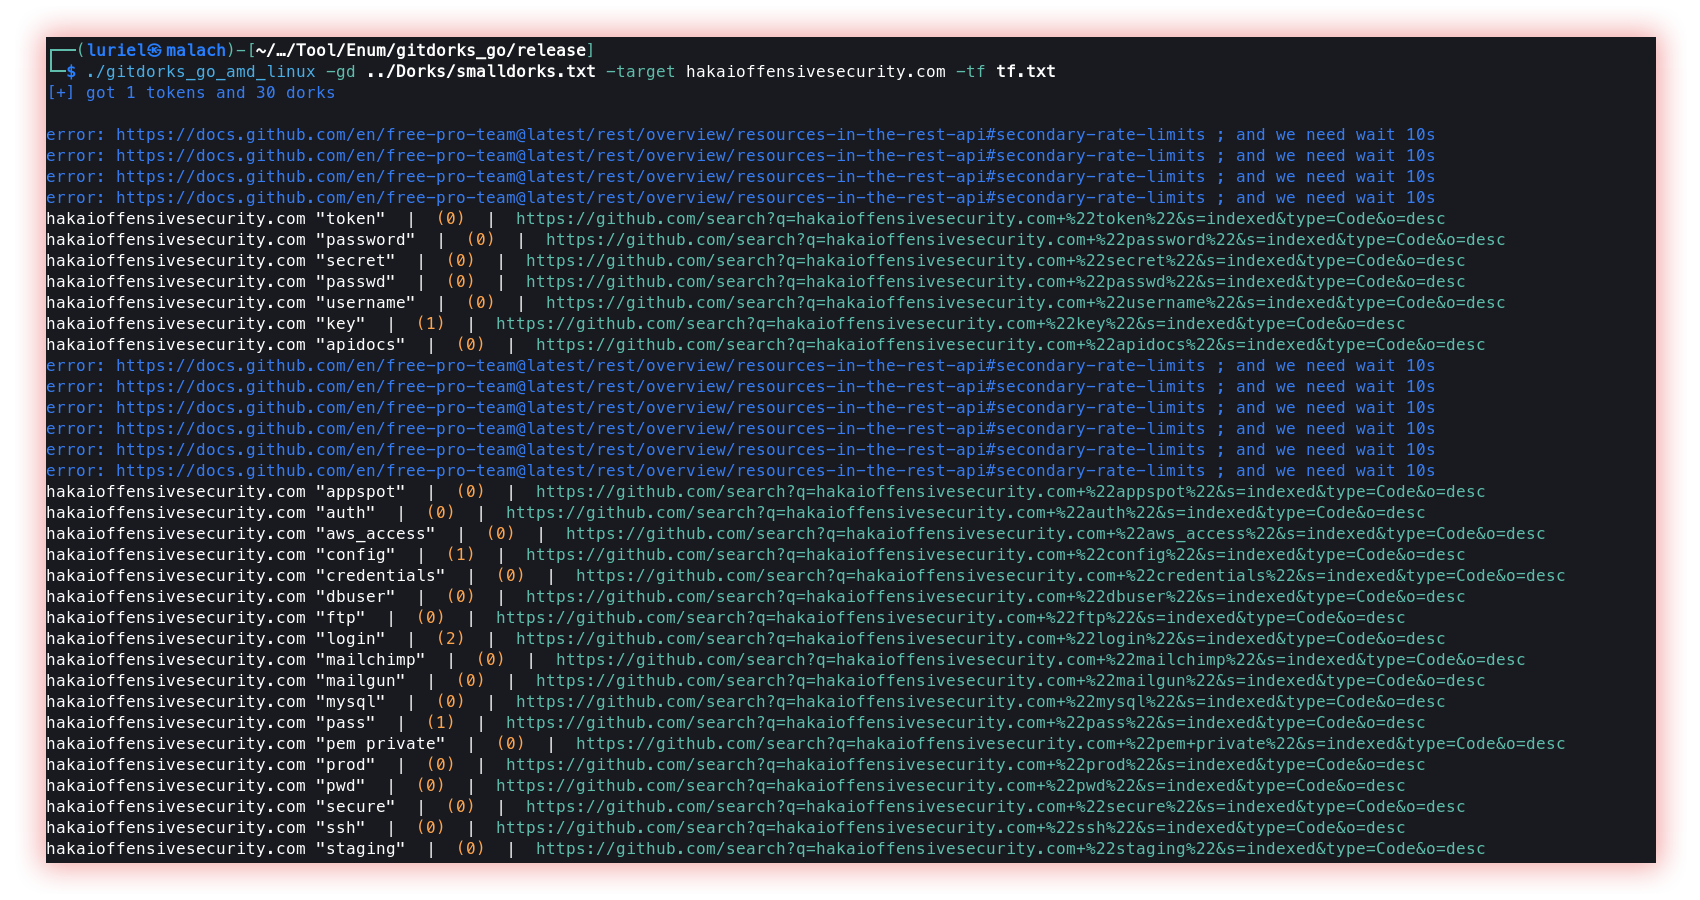Click the result count (0) for "token"
The image size is (1700, 900).
pos(450,219)
